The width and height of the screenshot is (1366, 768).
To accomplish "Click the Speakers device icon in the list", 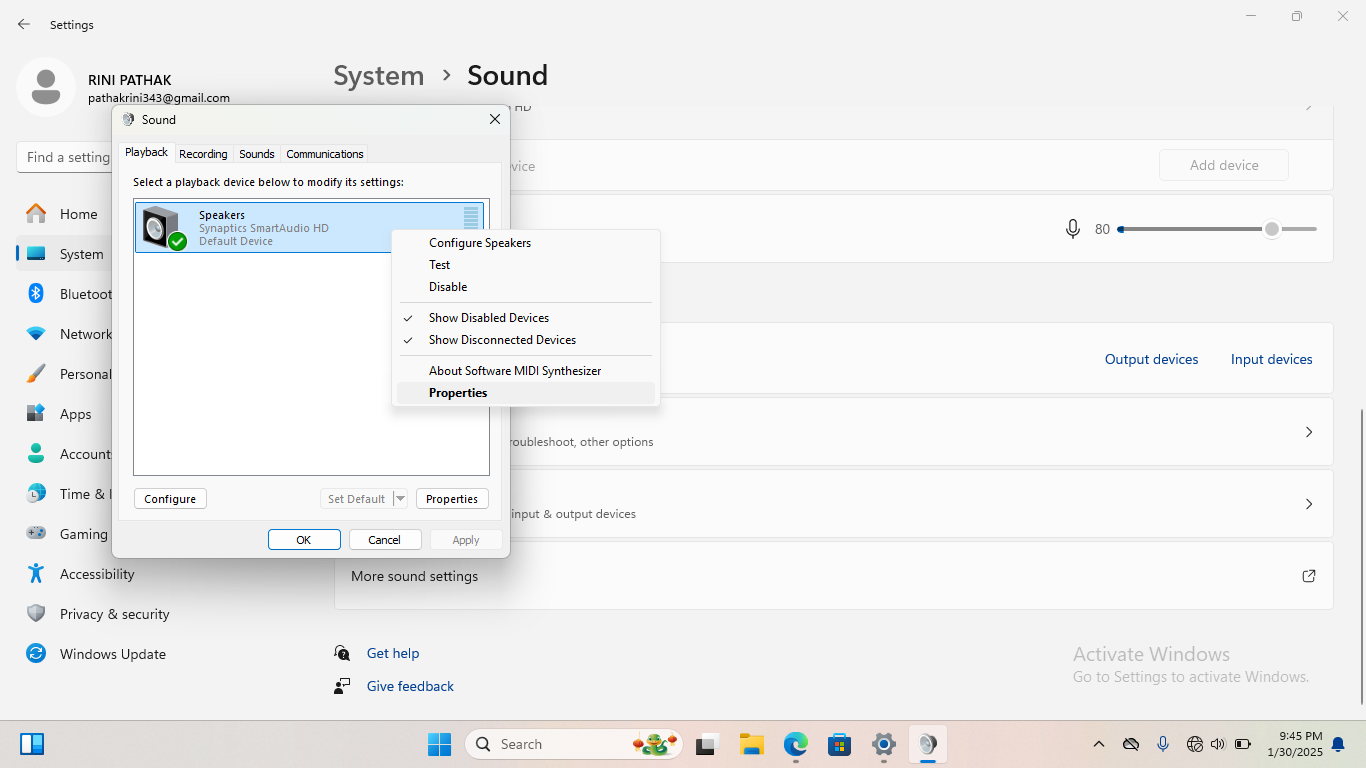I will 162,227.
